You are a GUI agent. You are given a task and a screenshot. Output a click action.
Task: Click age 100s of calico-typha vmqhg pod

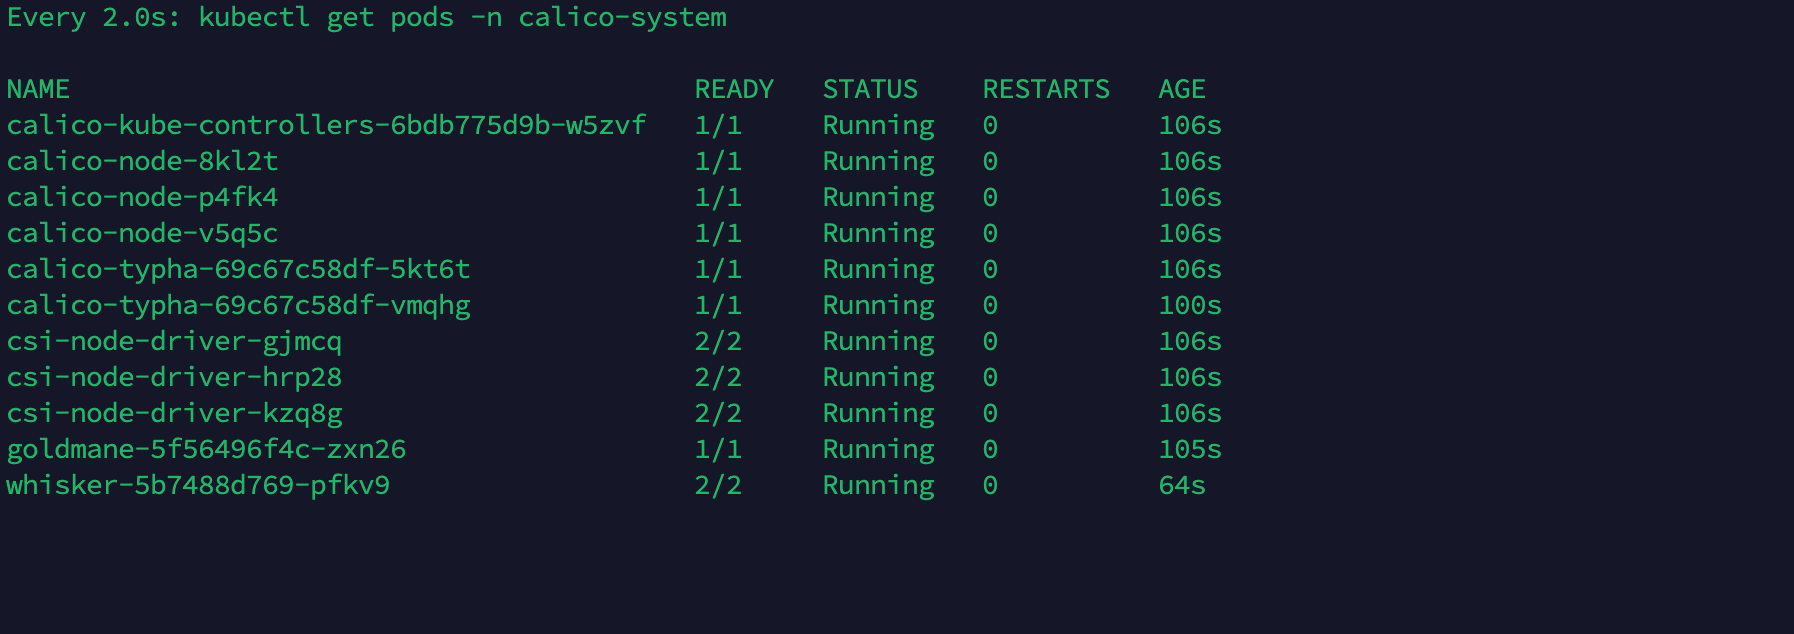tap(1190, 305)
